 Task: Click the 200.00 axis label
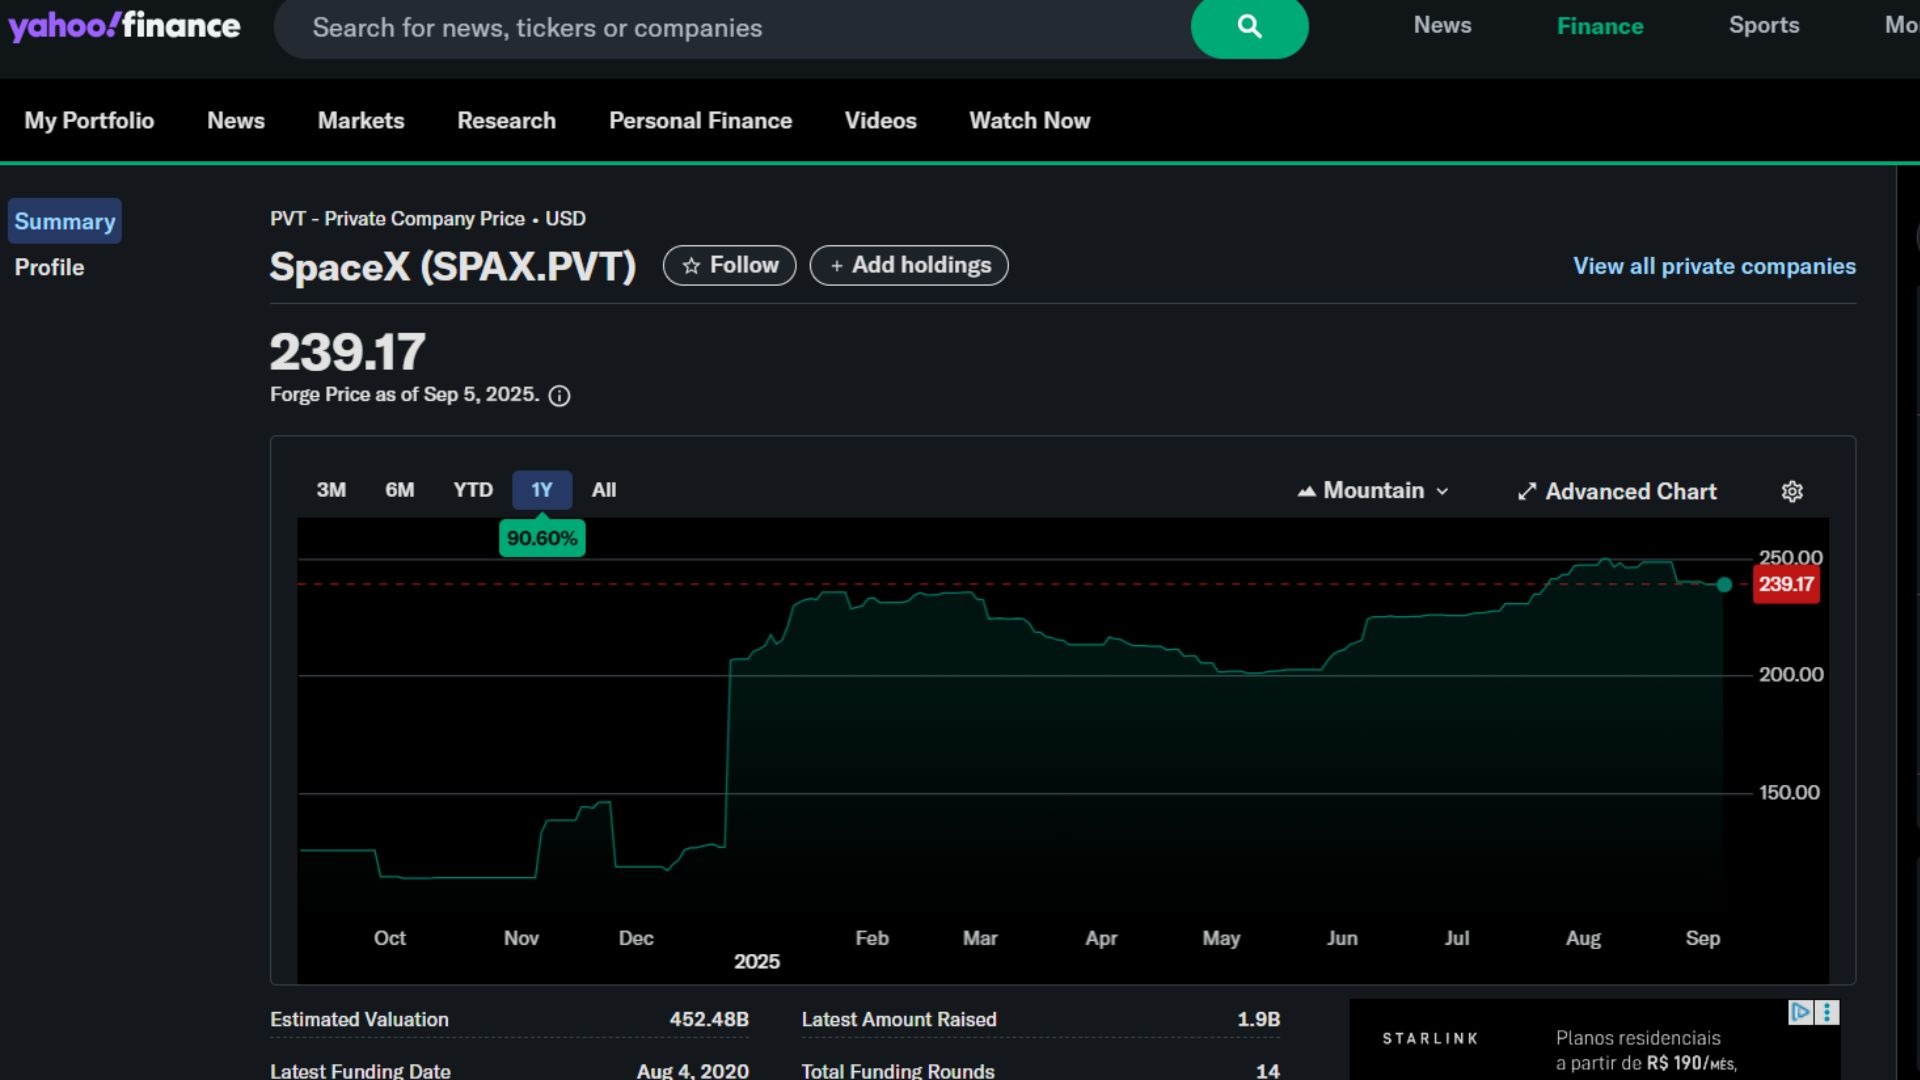(x=1791, y=675)
